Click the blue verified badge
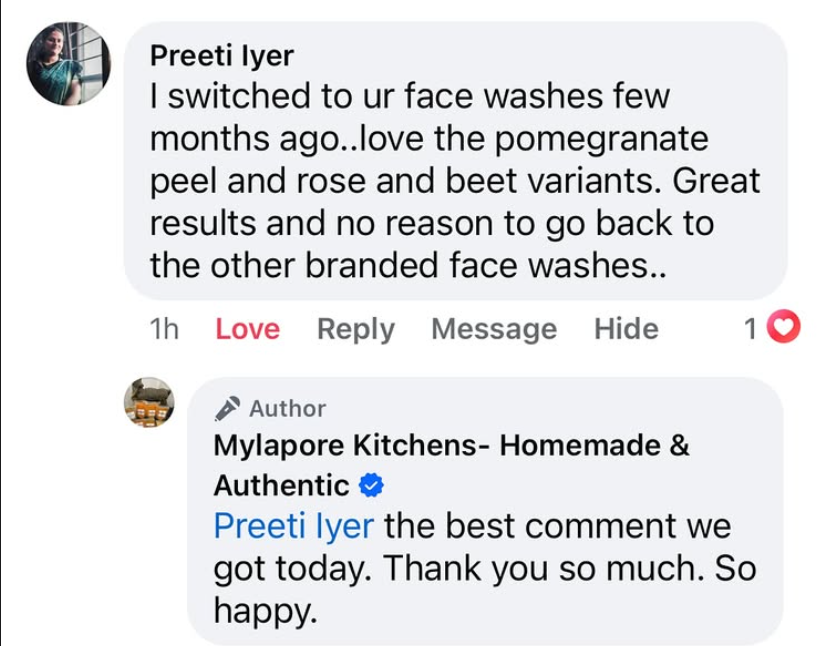 370,486
